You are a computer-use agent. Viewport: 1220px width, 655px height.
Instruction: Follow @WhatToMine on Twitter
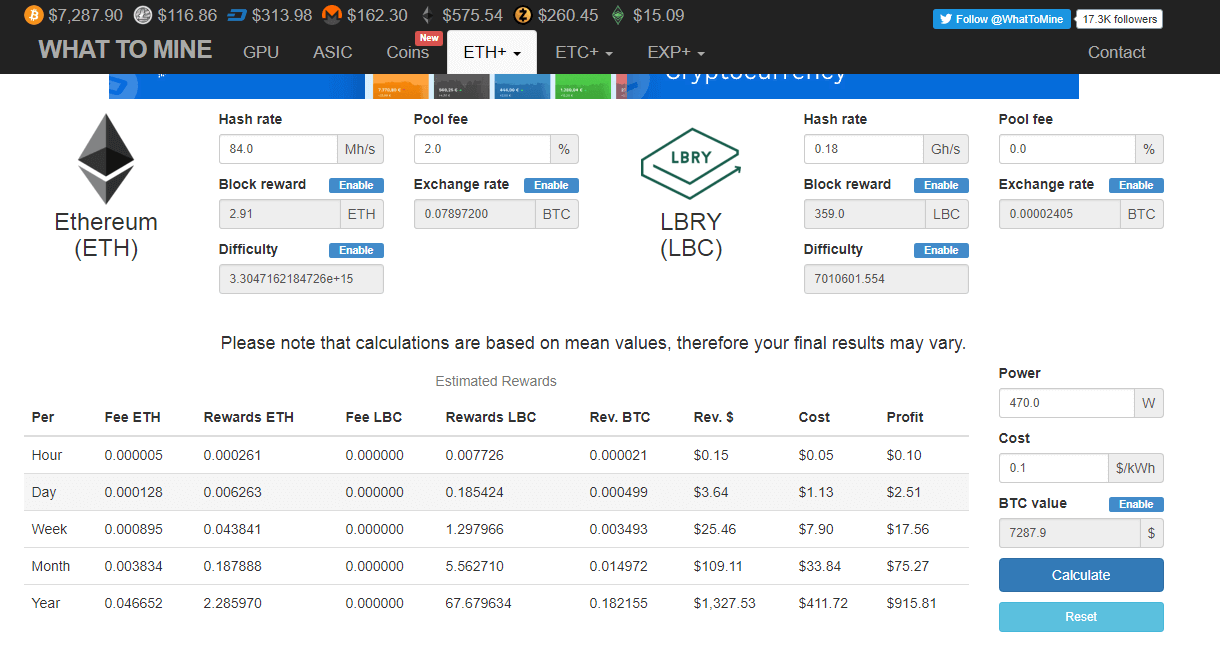1002,19
